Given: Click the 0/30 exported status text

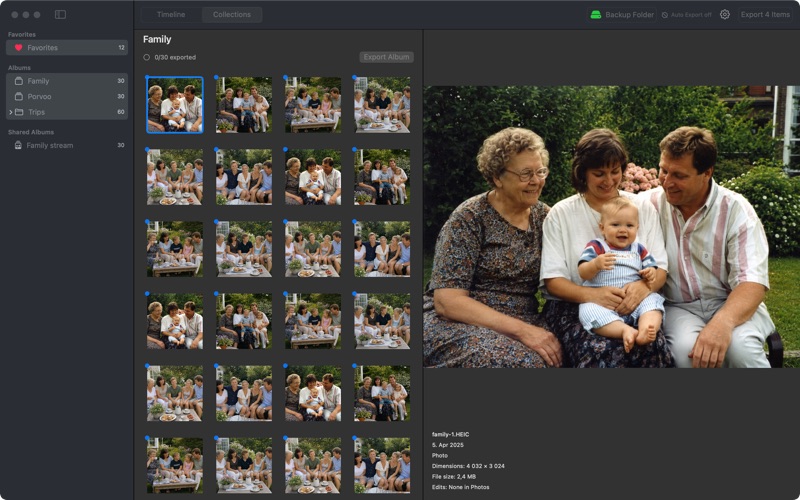Looking at the screenshot, I should pos(175,57).
